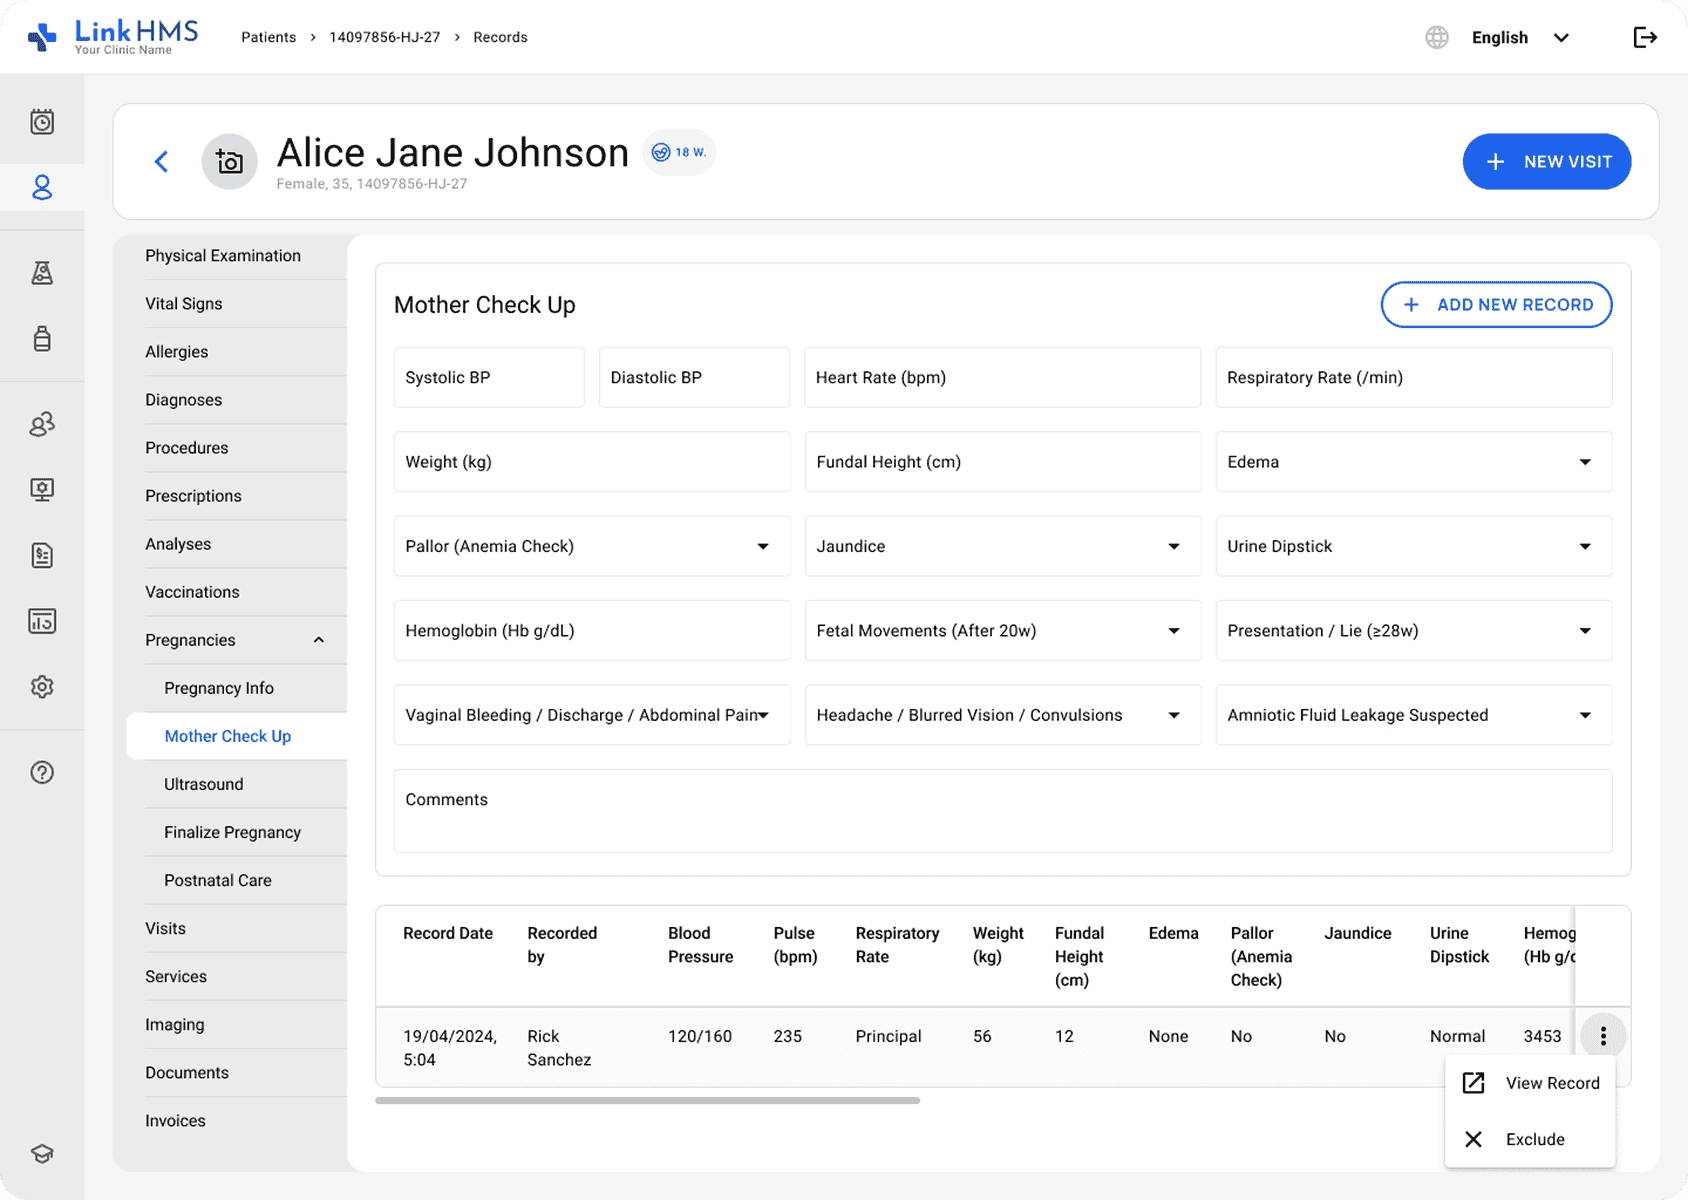Open the help question mark icon
1688x1200 pixels.
pos(42,772)
